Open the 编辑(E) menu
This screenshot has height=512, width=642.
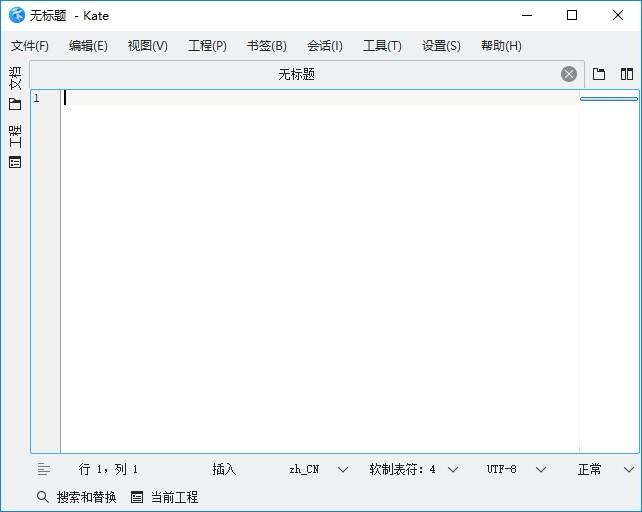click(88, 45)
